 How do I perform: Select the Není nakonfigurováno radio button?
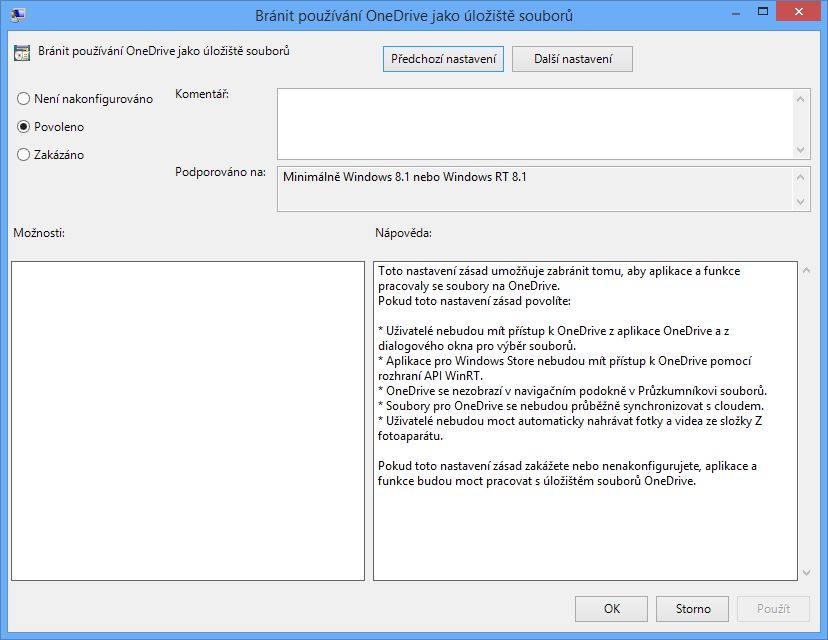(x=23, y=99)
